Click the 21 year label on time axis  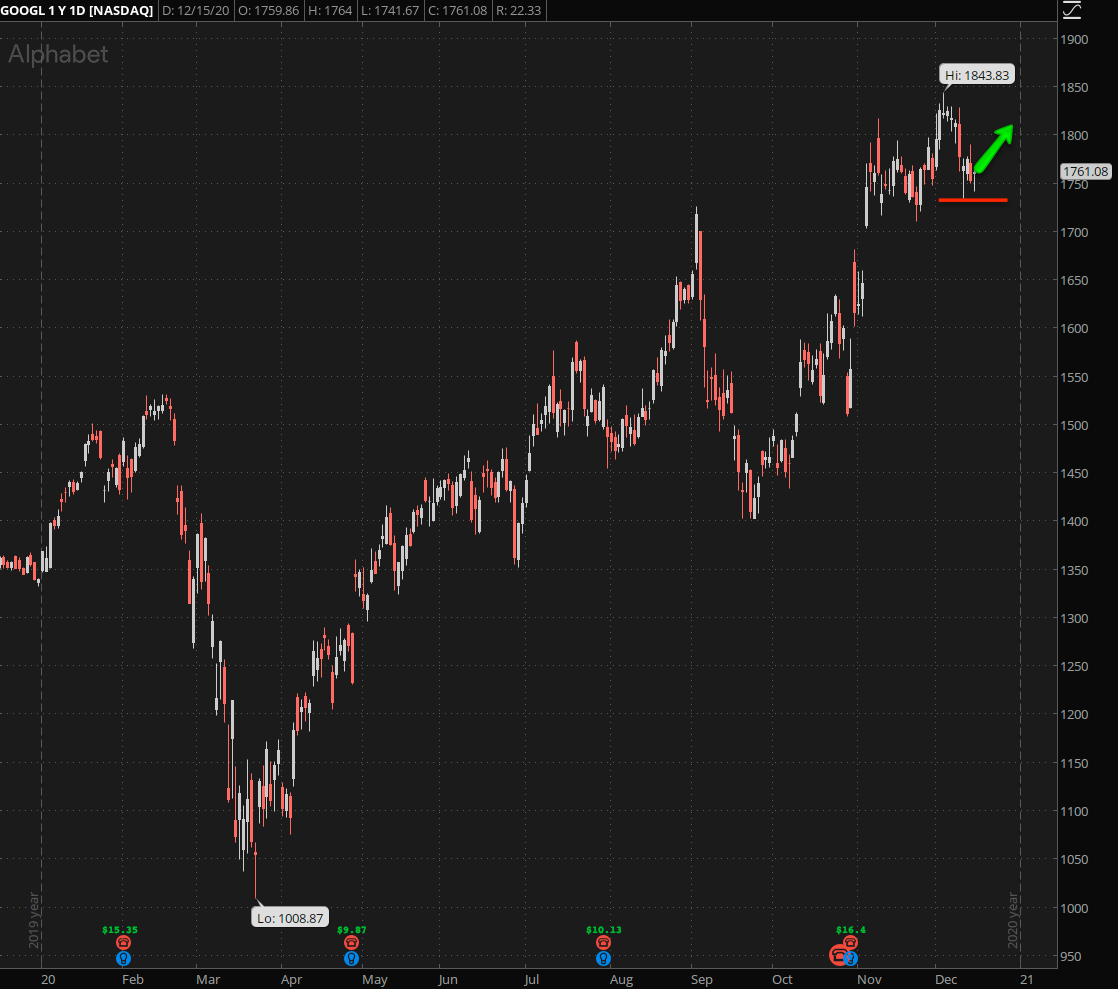click(1026, 980)
